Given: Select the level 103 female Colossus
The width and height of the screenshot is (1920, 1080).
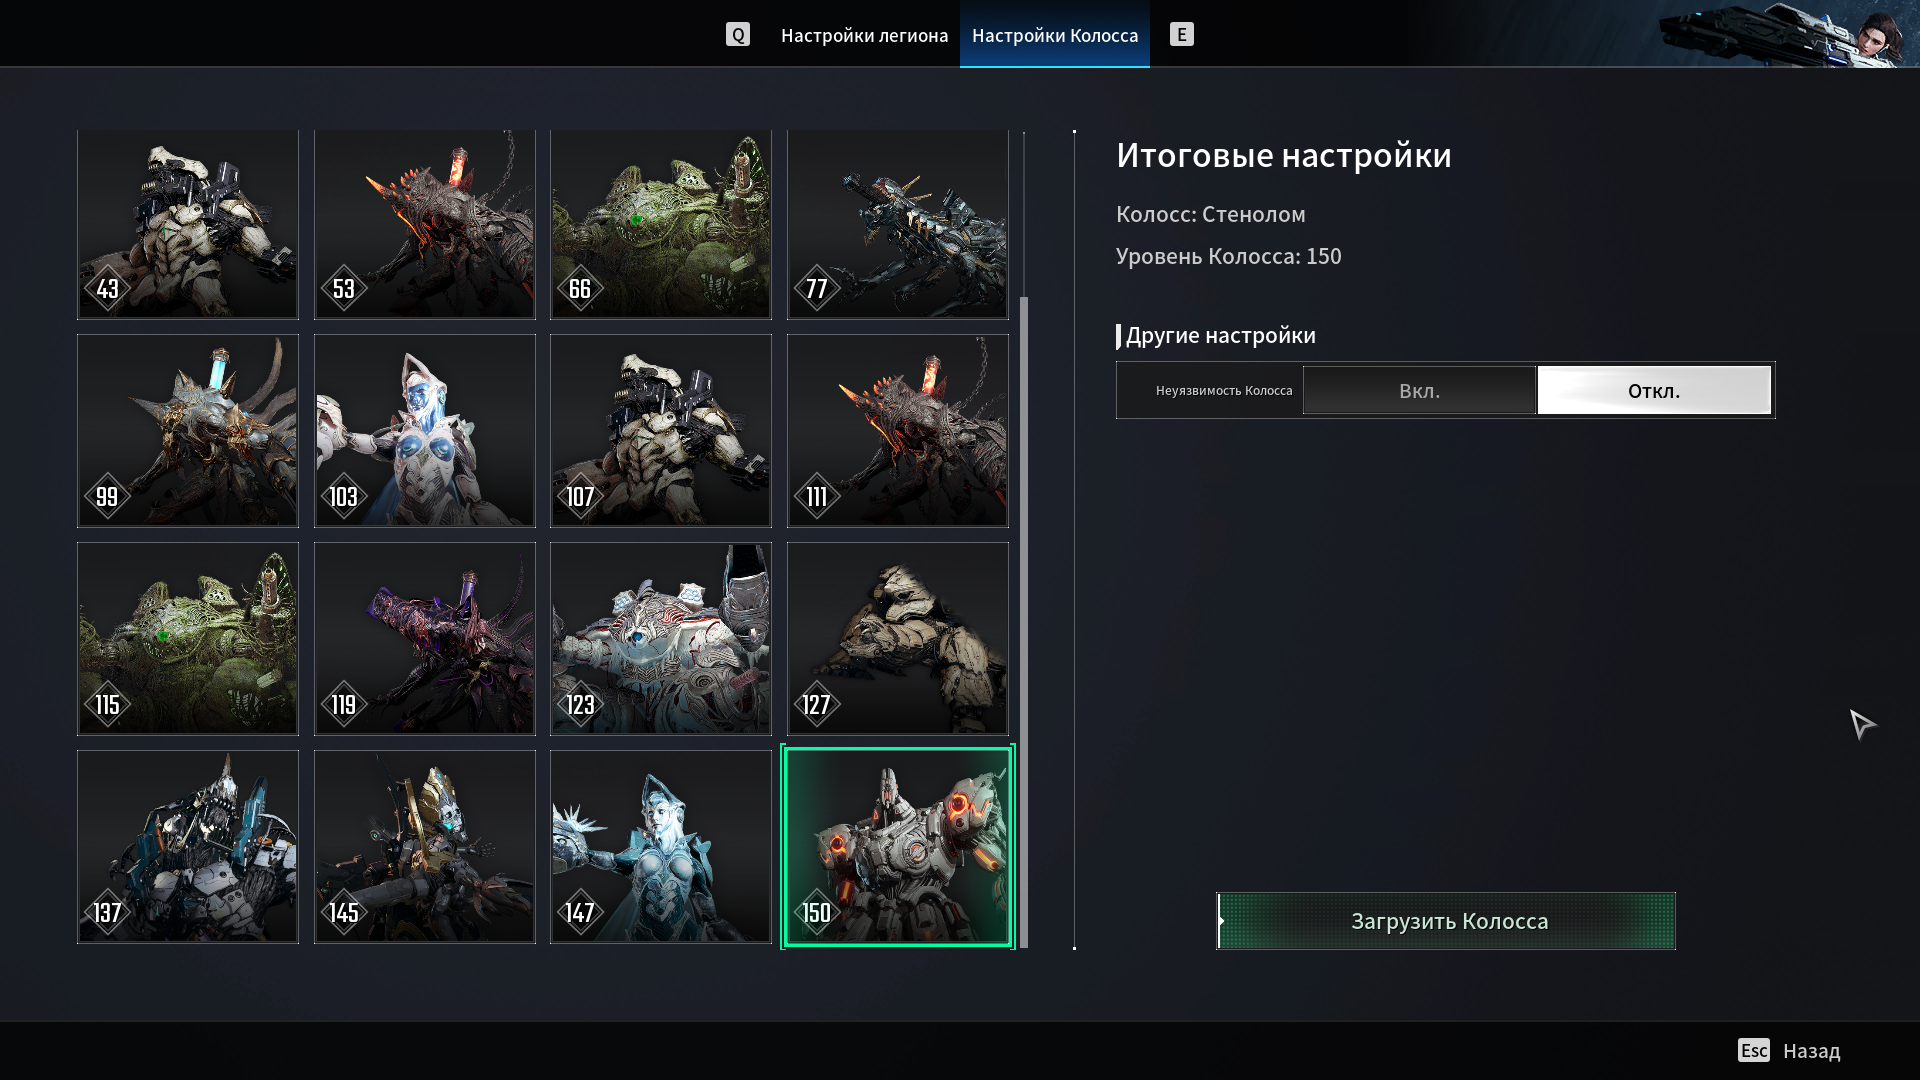Looking at the screenshot, I should 425,431.
